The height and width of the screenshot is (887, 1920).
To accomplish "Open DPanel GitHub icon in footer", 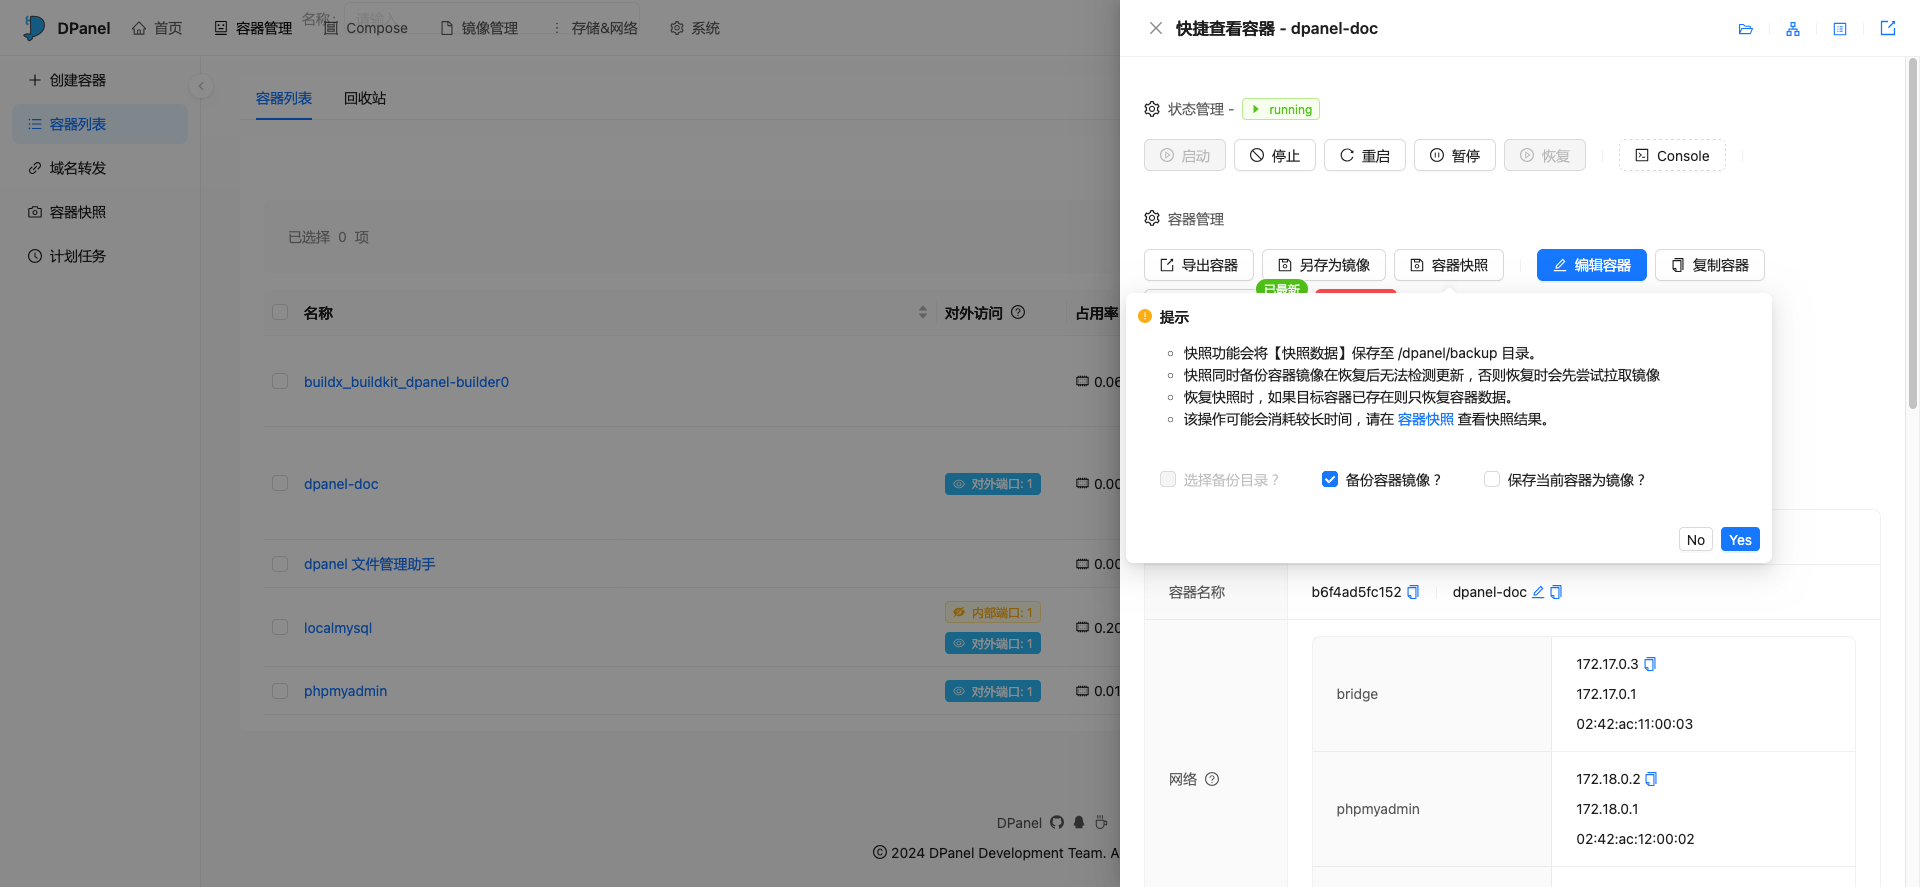I will tap(1057, 822).
